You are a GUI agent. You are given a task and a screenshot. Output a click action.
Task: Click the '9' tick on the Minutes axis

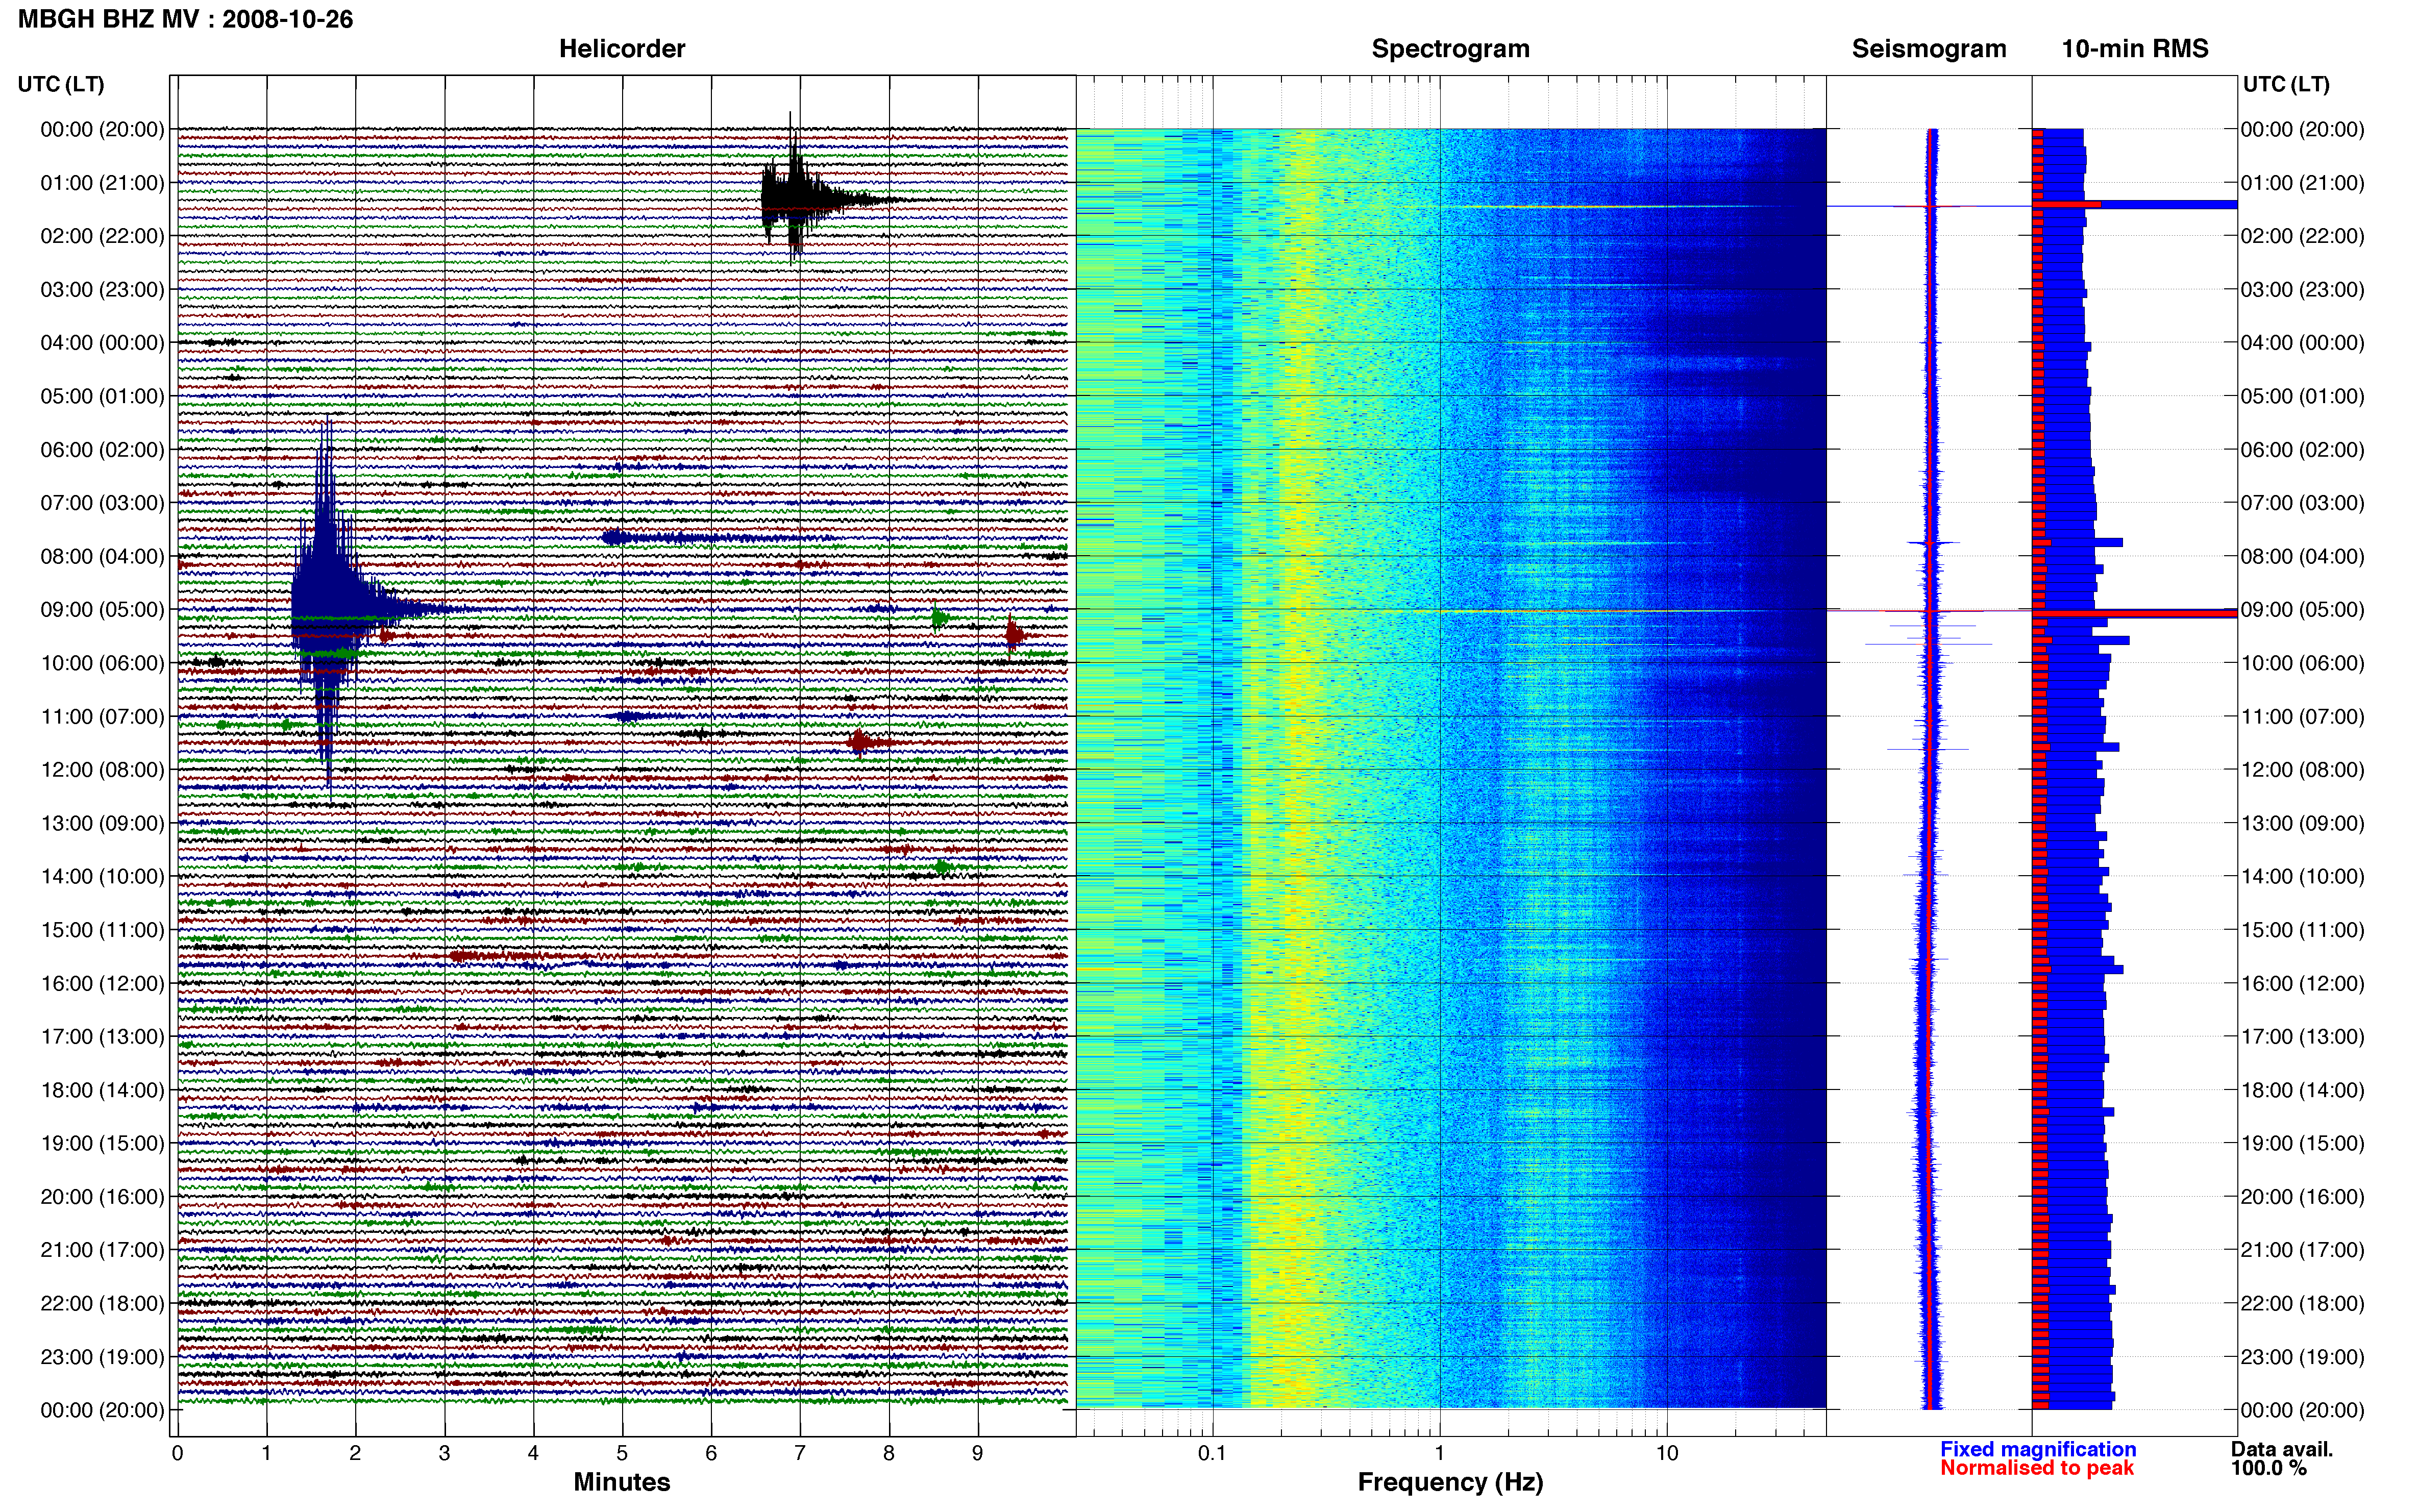coord(978,1453)
